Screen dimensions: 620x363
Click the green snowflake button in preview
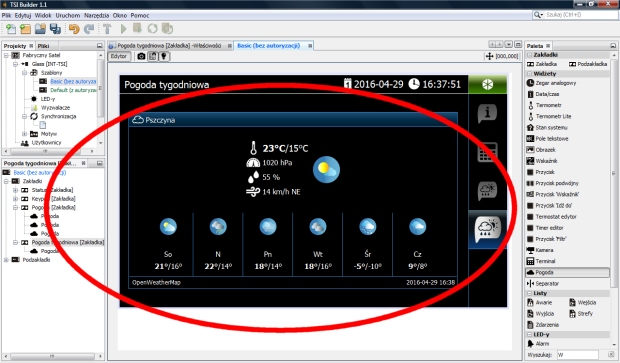click(488, 84)
